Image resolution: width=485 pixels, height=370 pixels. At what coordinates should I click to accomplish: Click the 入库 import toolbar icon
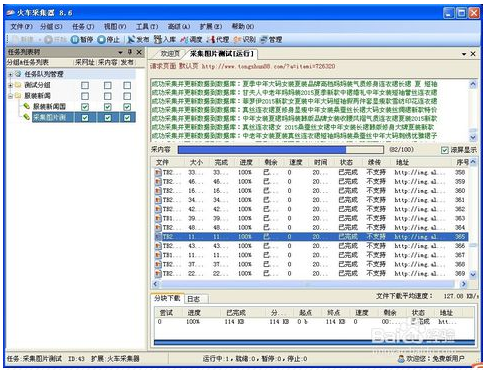(158, 40)
